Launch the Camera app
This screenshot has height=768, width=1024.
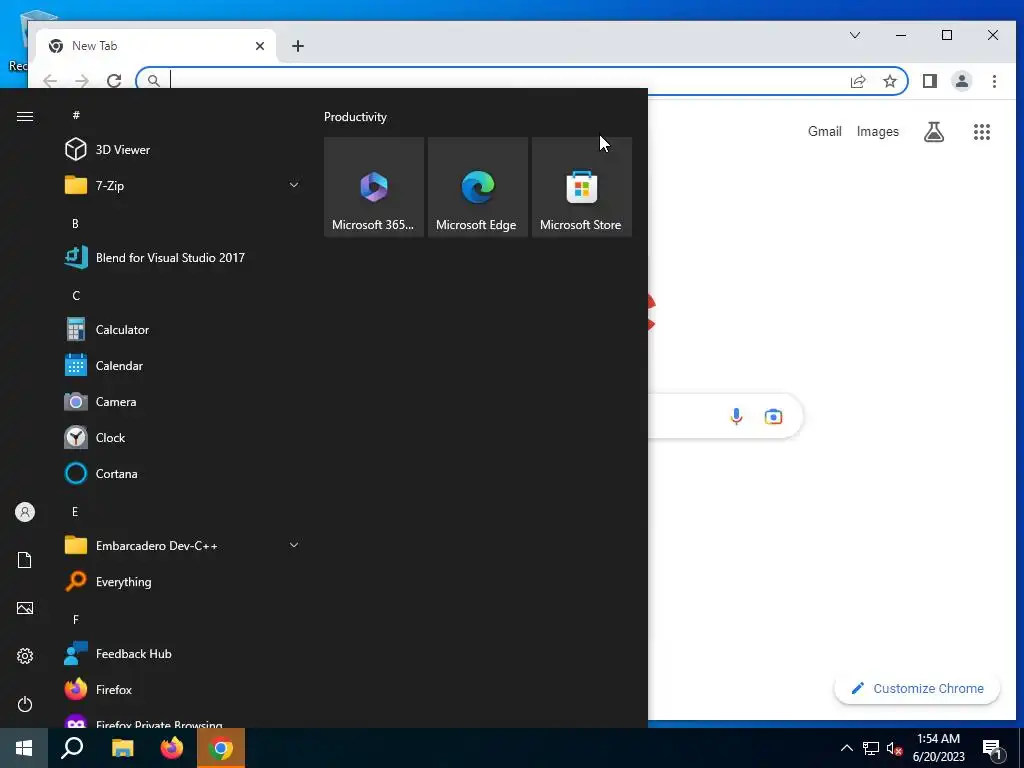click(x=183, y=402)
